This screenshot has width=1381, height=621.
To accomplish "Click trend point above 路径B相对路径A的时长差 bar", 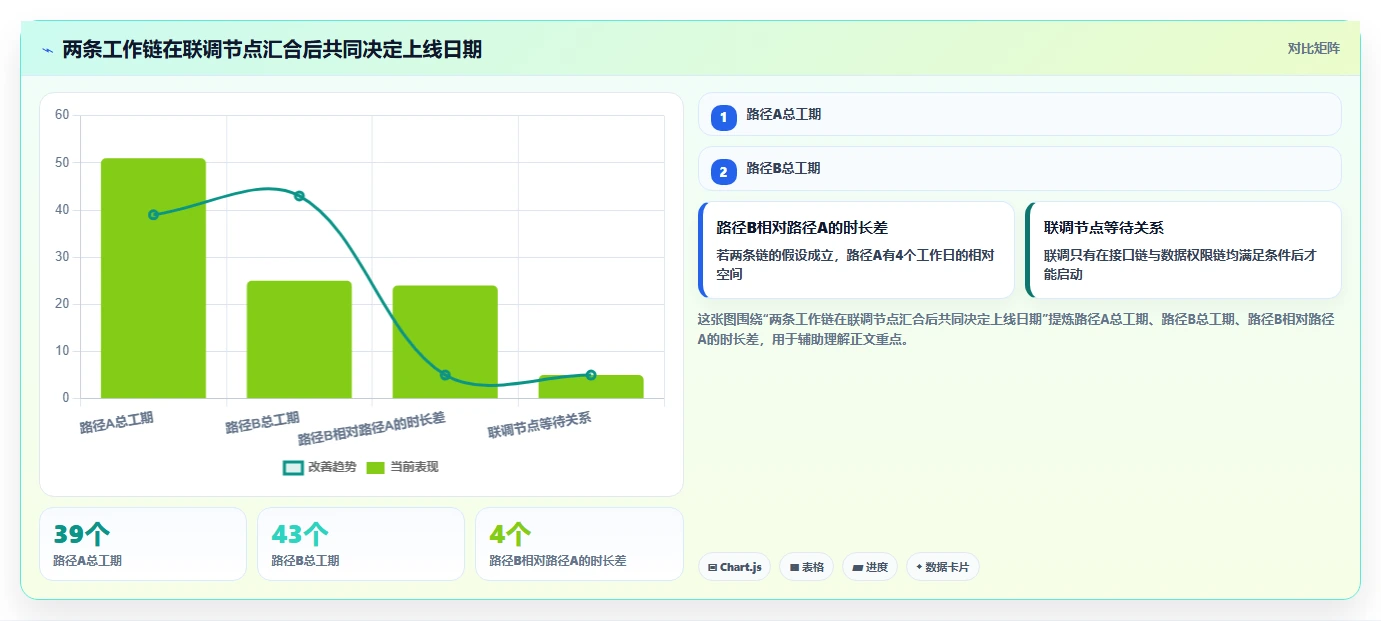I will pos(445,375).
